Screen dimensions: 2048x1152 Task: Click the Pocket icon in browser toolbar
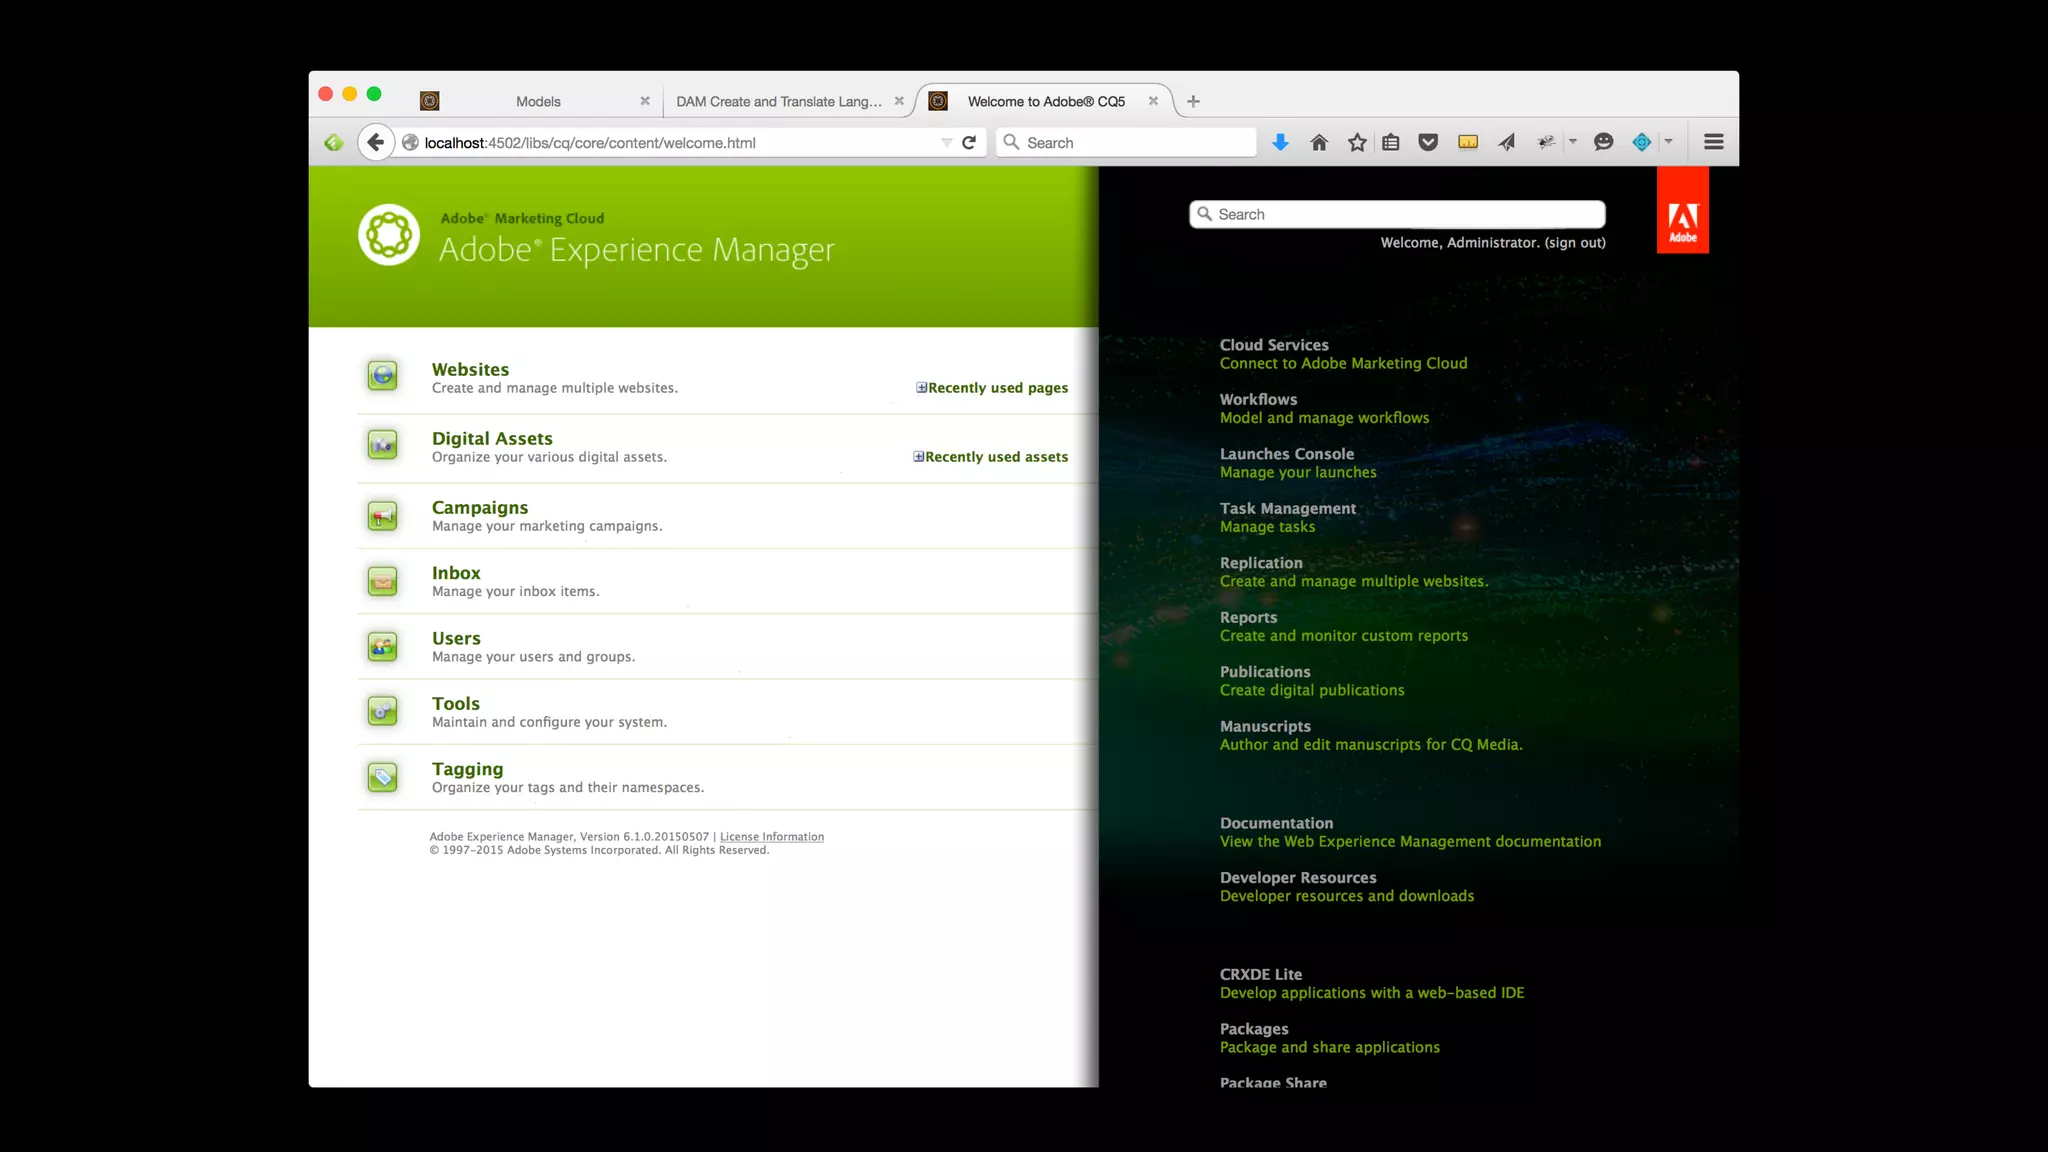1428,142
